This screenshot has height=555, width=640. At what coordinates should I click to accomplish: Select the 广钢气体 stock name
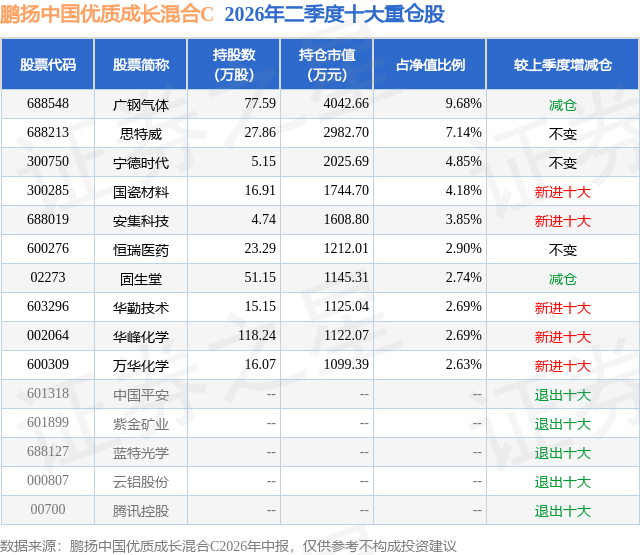(141, 105)
